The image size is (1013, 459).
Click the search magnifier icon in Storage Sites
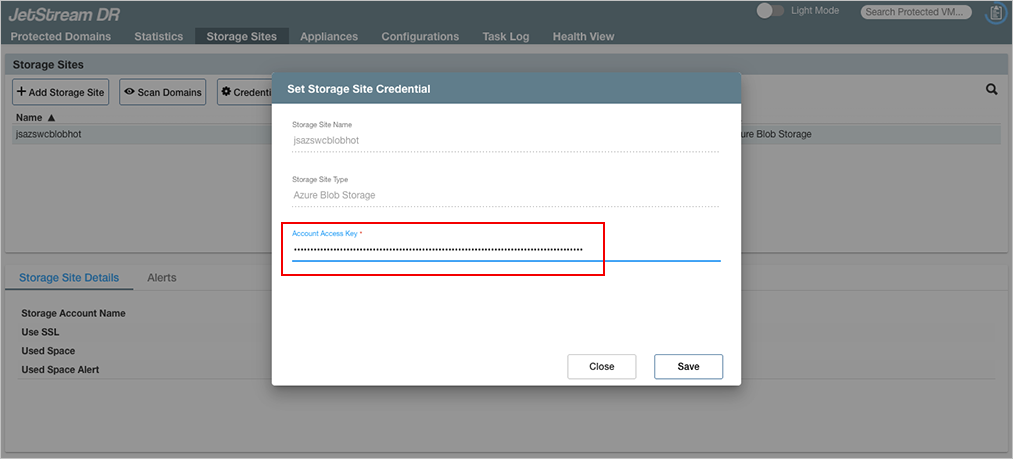click(x=992, y=89)
